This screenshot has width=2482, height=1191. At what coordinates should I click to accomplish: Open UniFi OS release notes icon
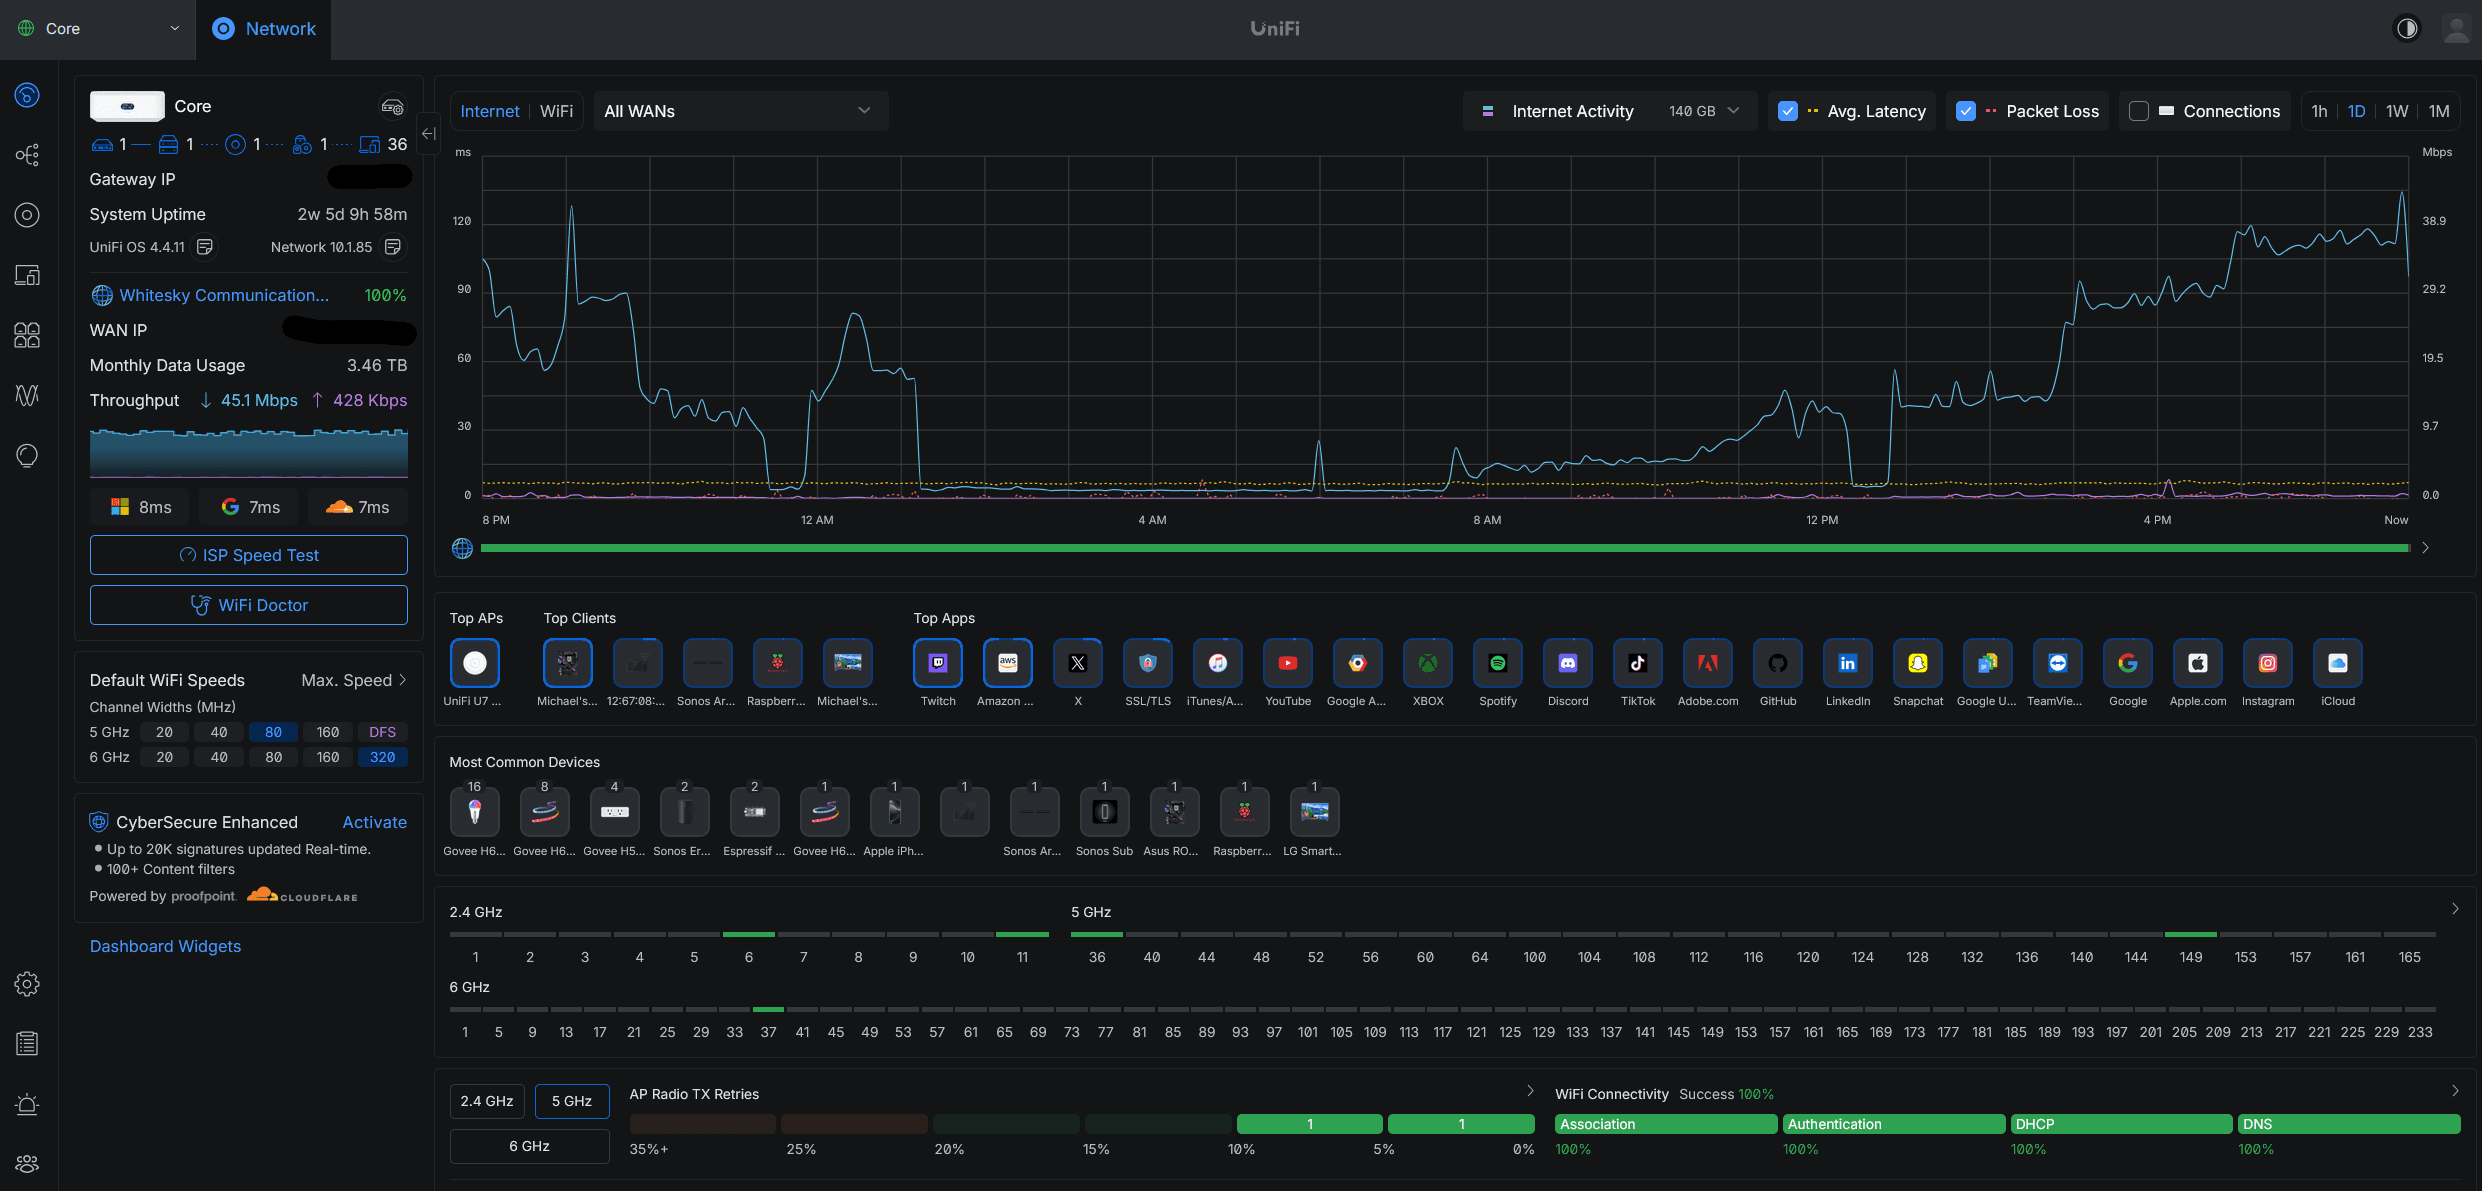pyautogui.click(x=205, y=247)
